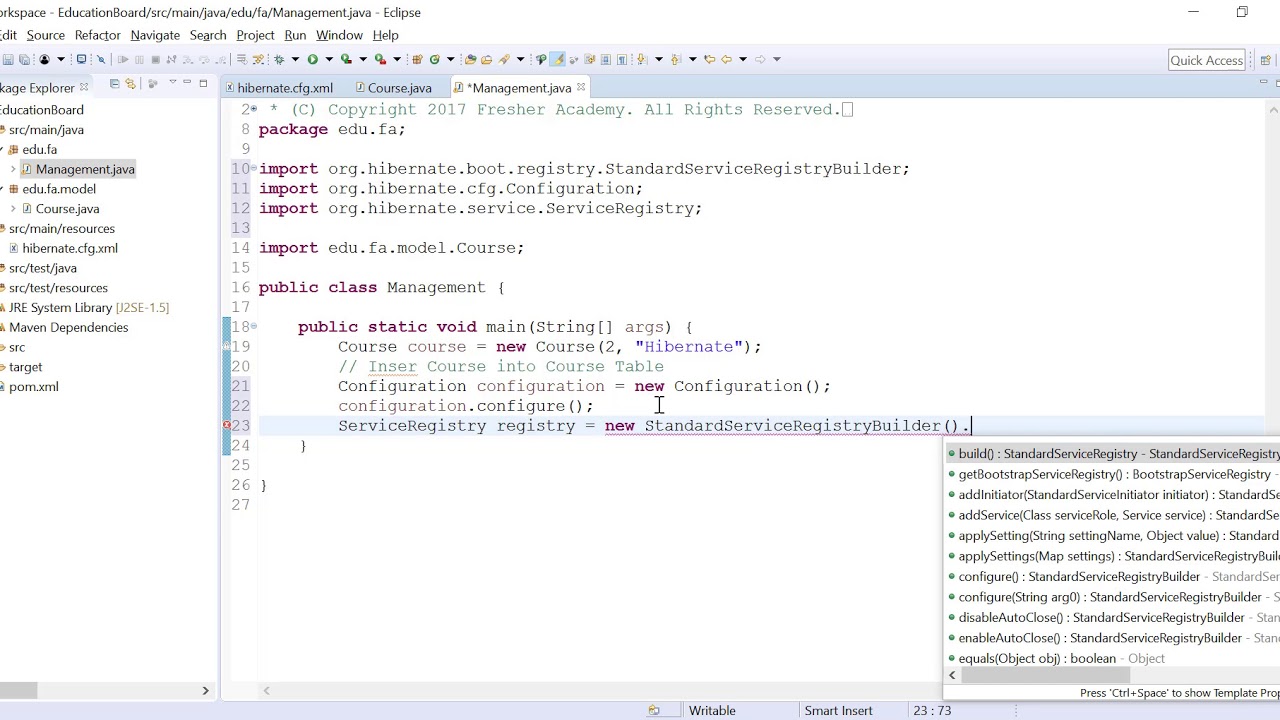This screenshot has height=720, width=1280.
Task: Open the New Java Class dropdown arrow
Action: click(x=450, y=60)
